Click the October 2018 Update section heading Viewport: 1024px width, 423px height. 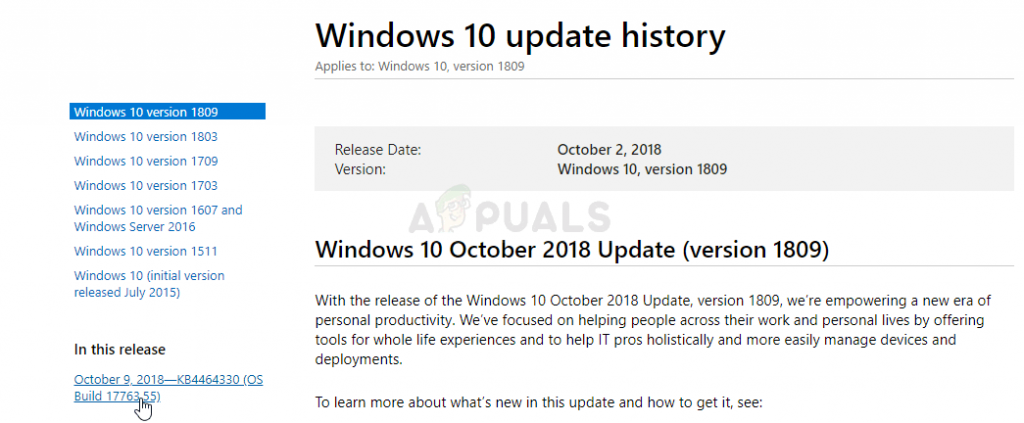tap(572, 249)
